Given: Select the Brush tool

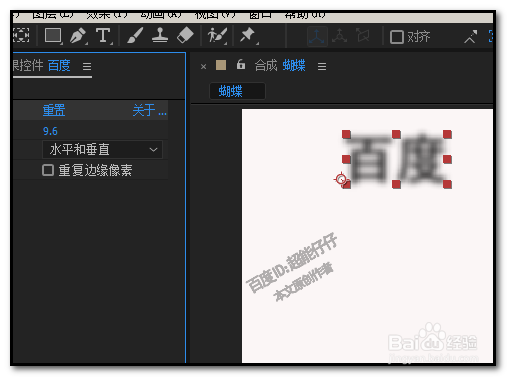Looking at the screenshot, I should 135,35.
